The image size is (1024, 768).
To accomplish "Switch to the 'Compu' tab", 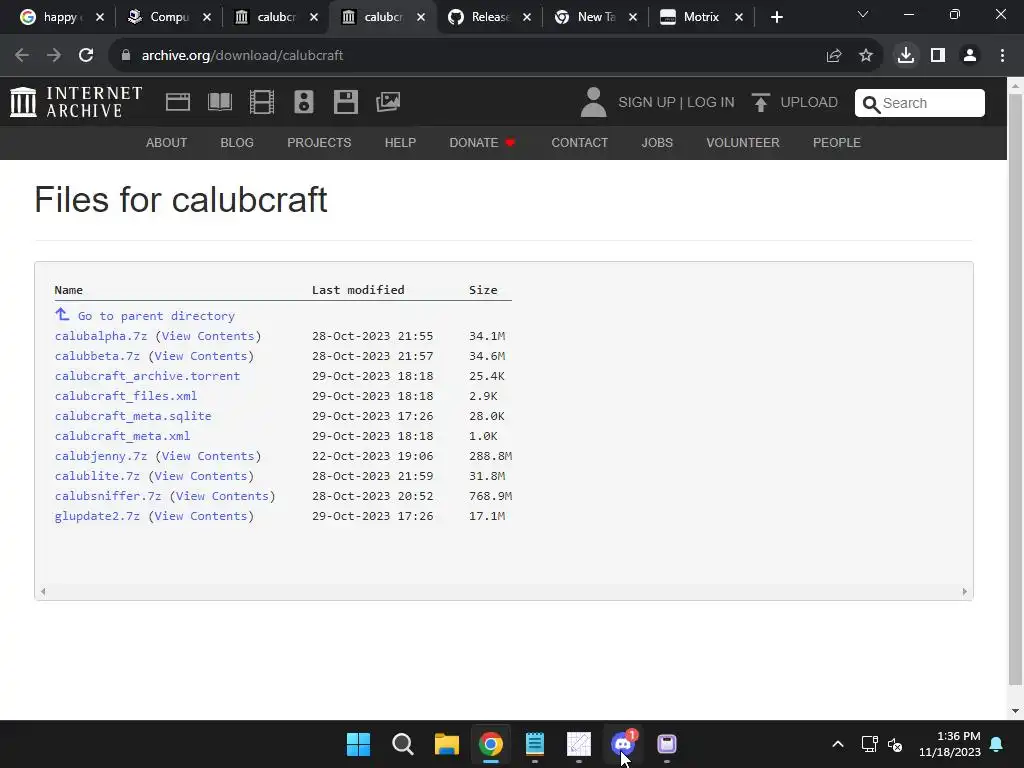I will [169, 17].
